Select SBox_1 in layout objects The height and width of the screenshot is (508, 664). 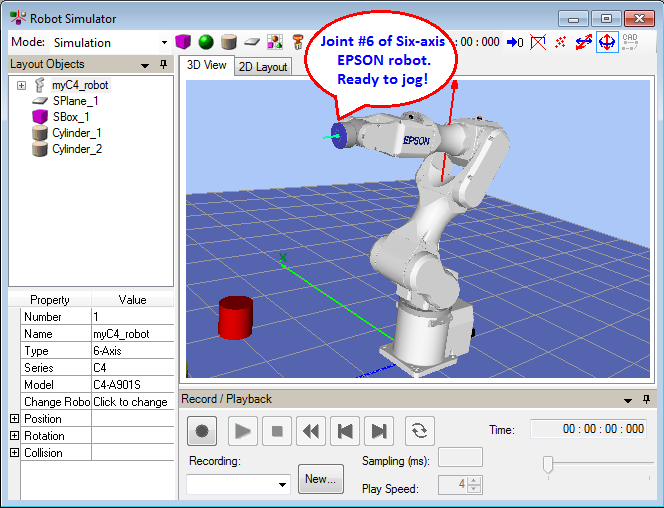[x=71, y=117]
